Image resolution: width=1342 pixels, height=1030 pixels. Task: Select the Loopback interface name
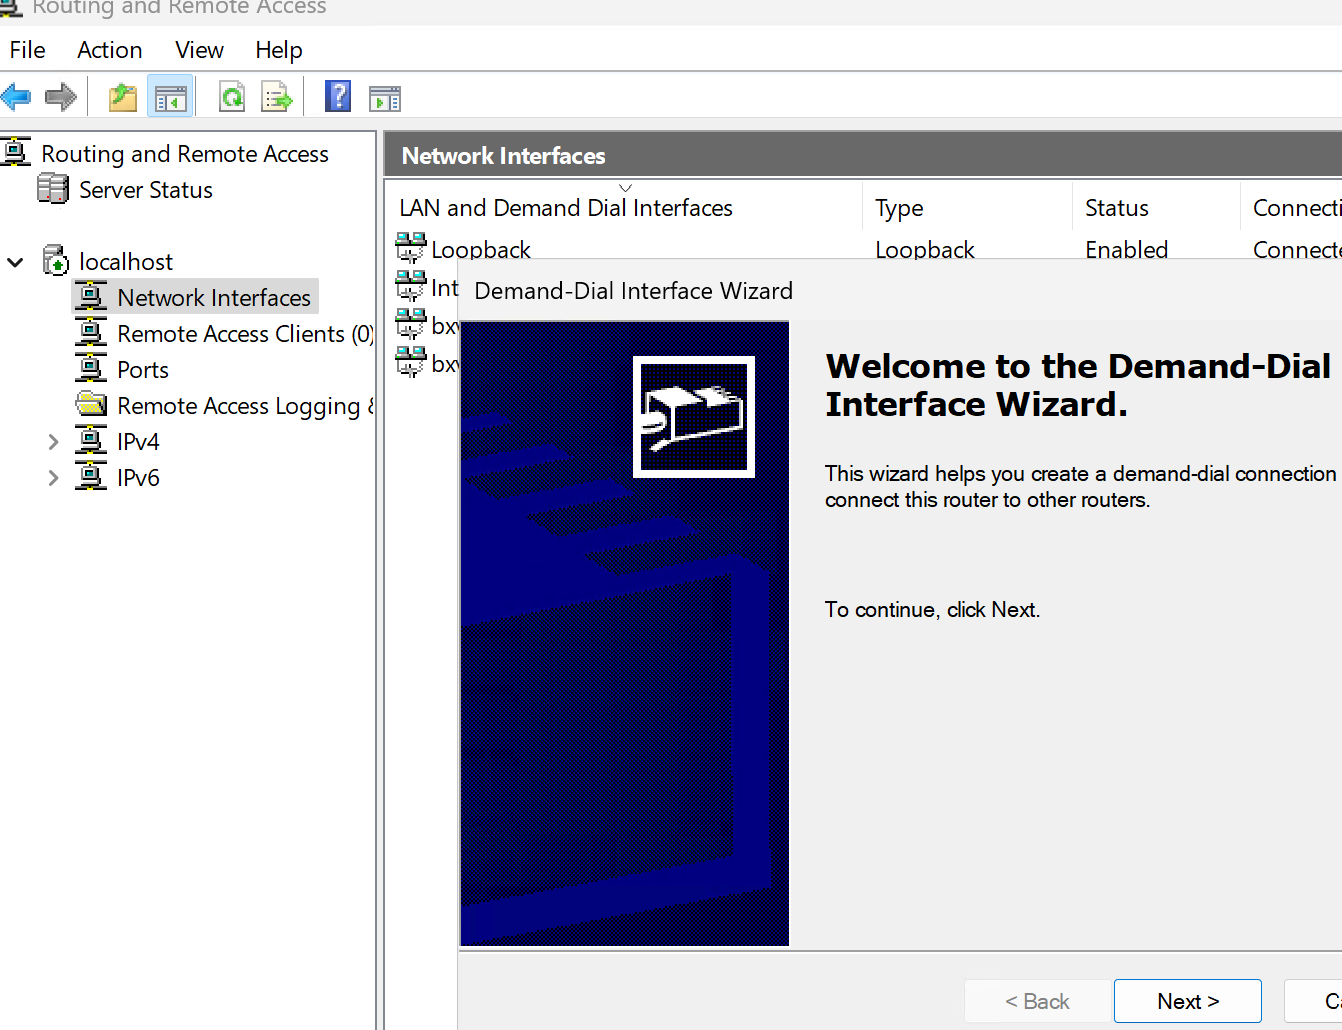481,249
